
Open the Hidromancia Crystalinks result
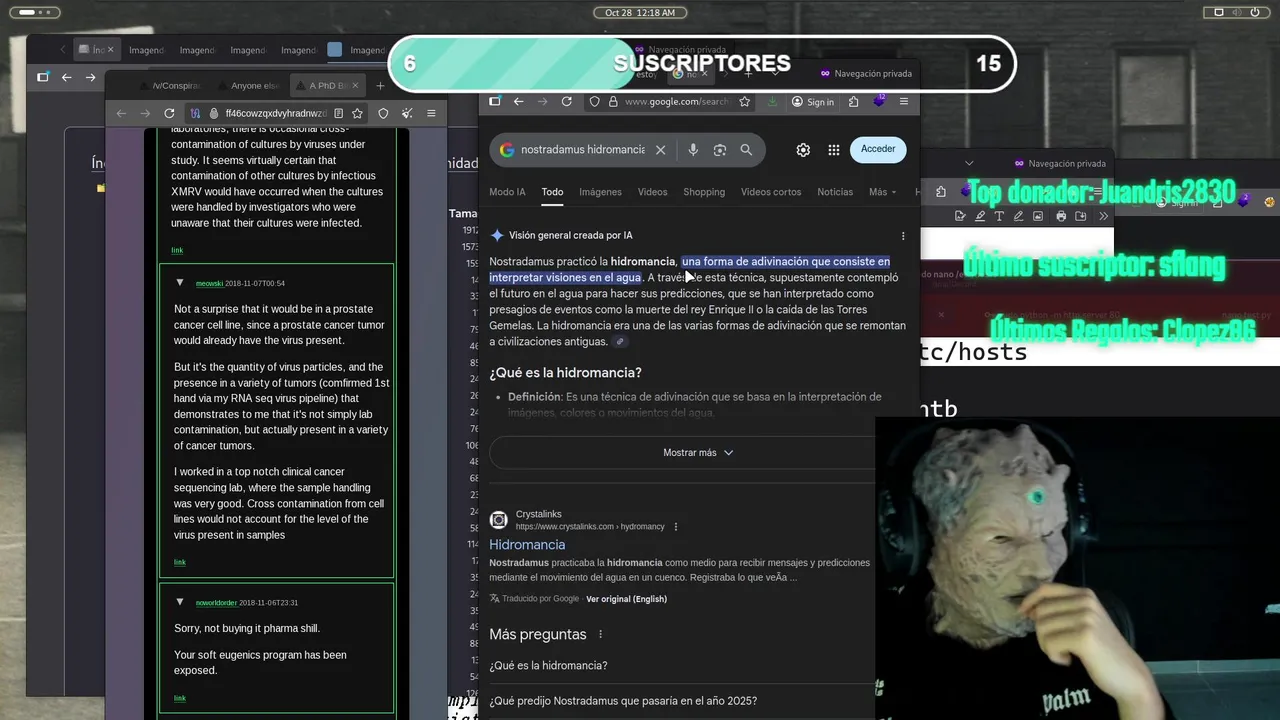click(527, 545)
